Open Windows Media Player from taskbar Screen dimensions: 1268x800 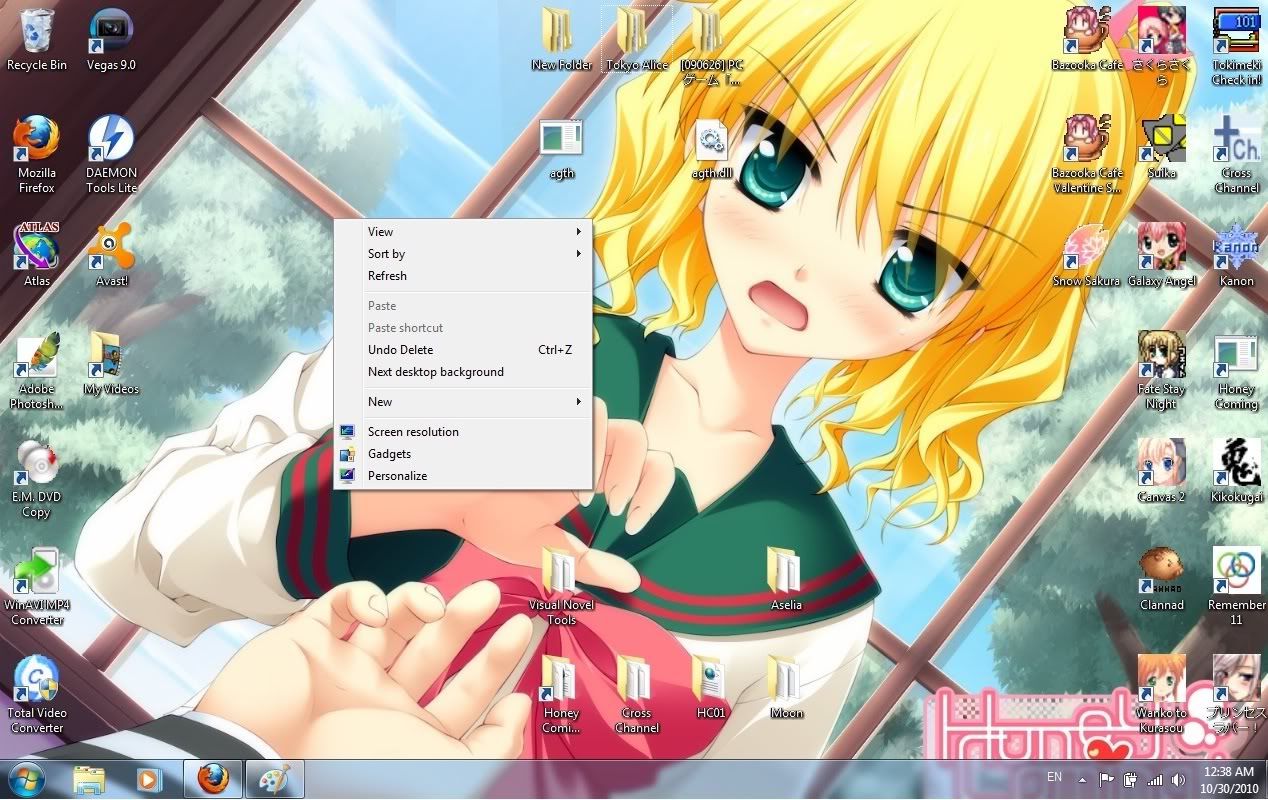(x=148, y=779)
